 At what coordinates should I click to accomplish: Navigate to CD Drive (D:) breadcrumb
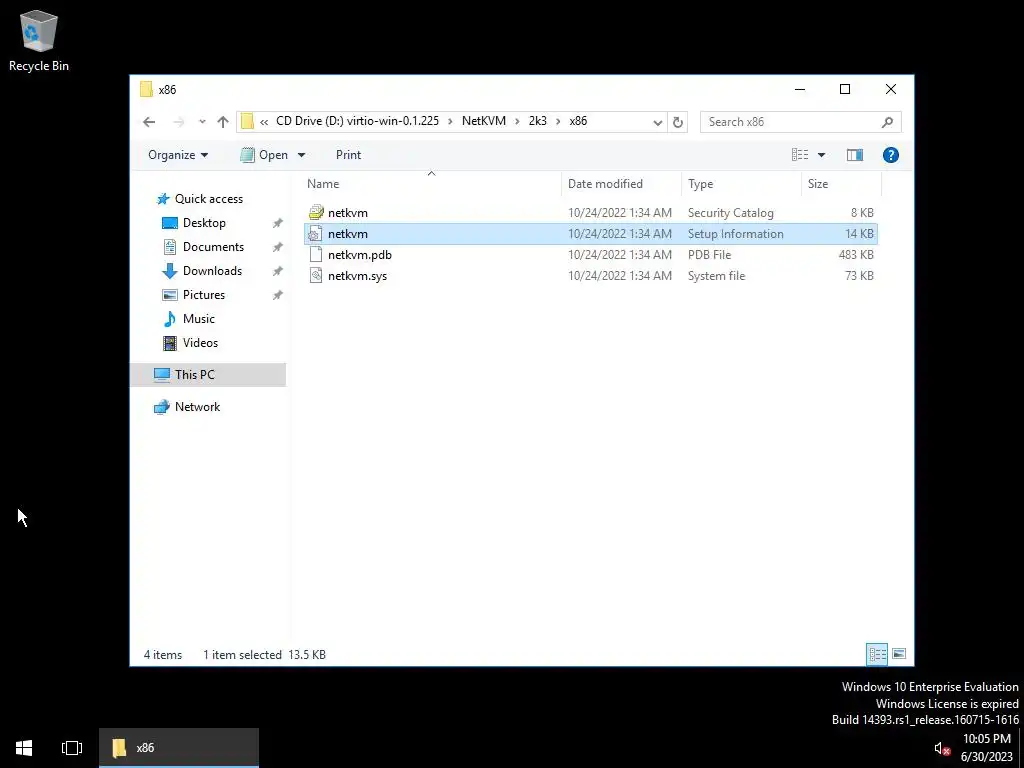click(x=357, y=121)
